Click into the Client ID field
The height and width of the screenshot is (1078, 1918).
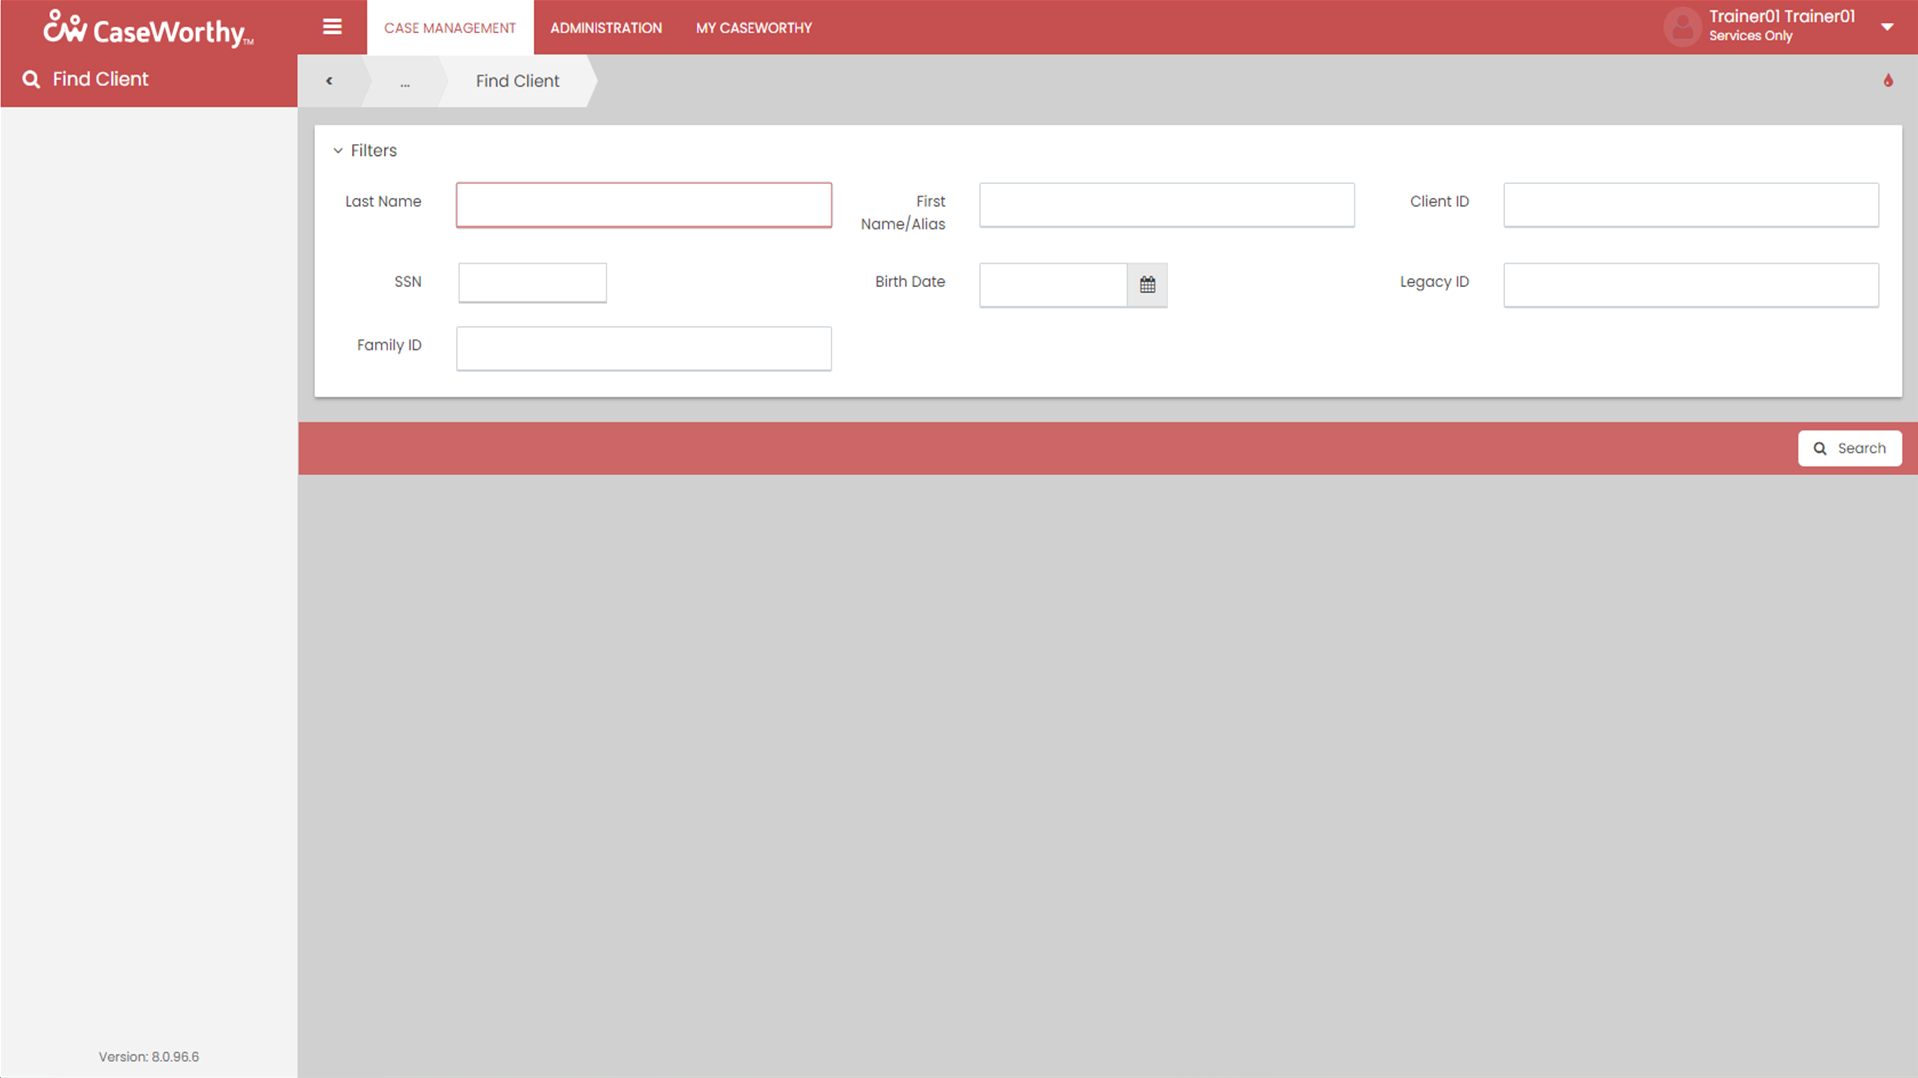click(x=1690, y=205)
